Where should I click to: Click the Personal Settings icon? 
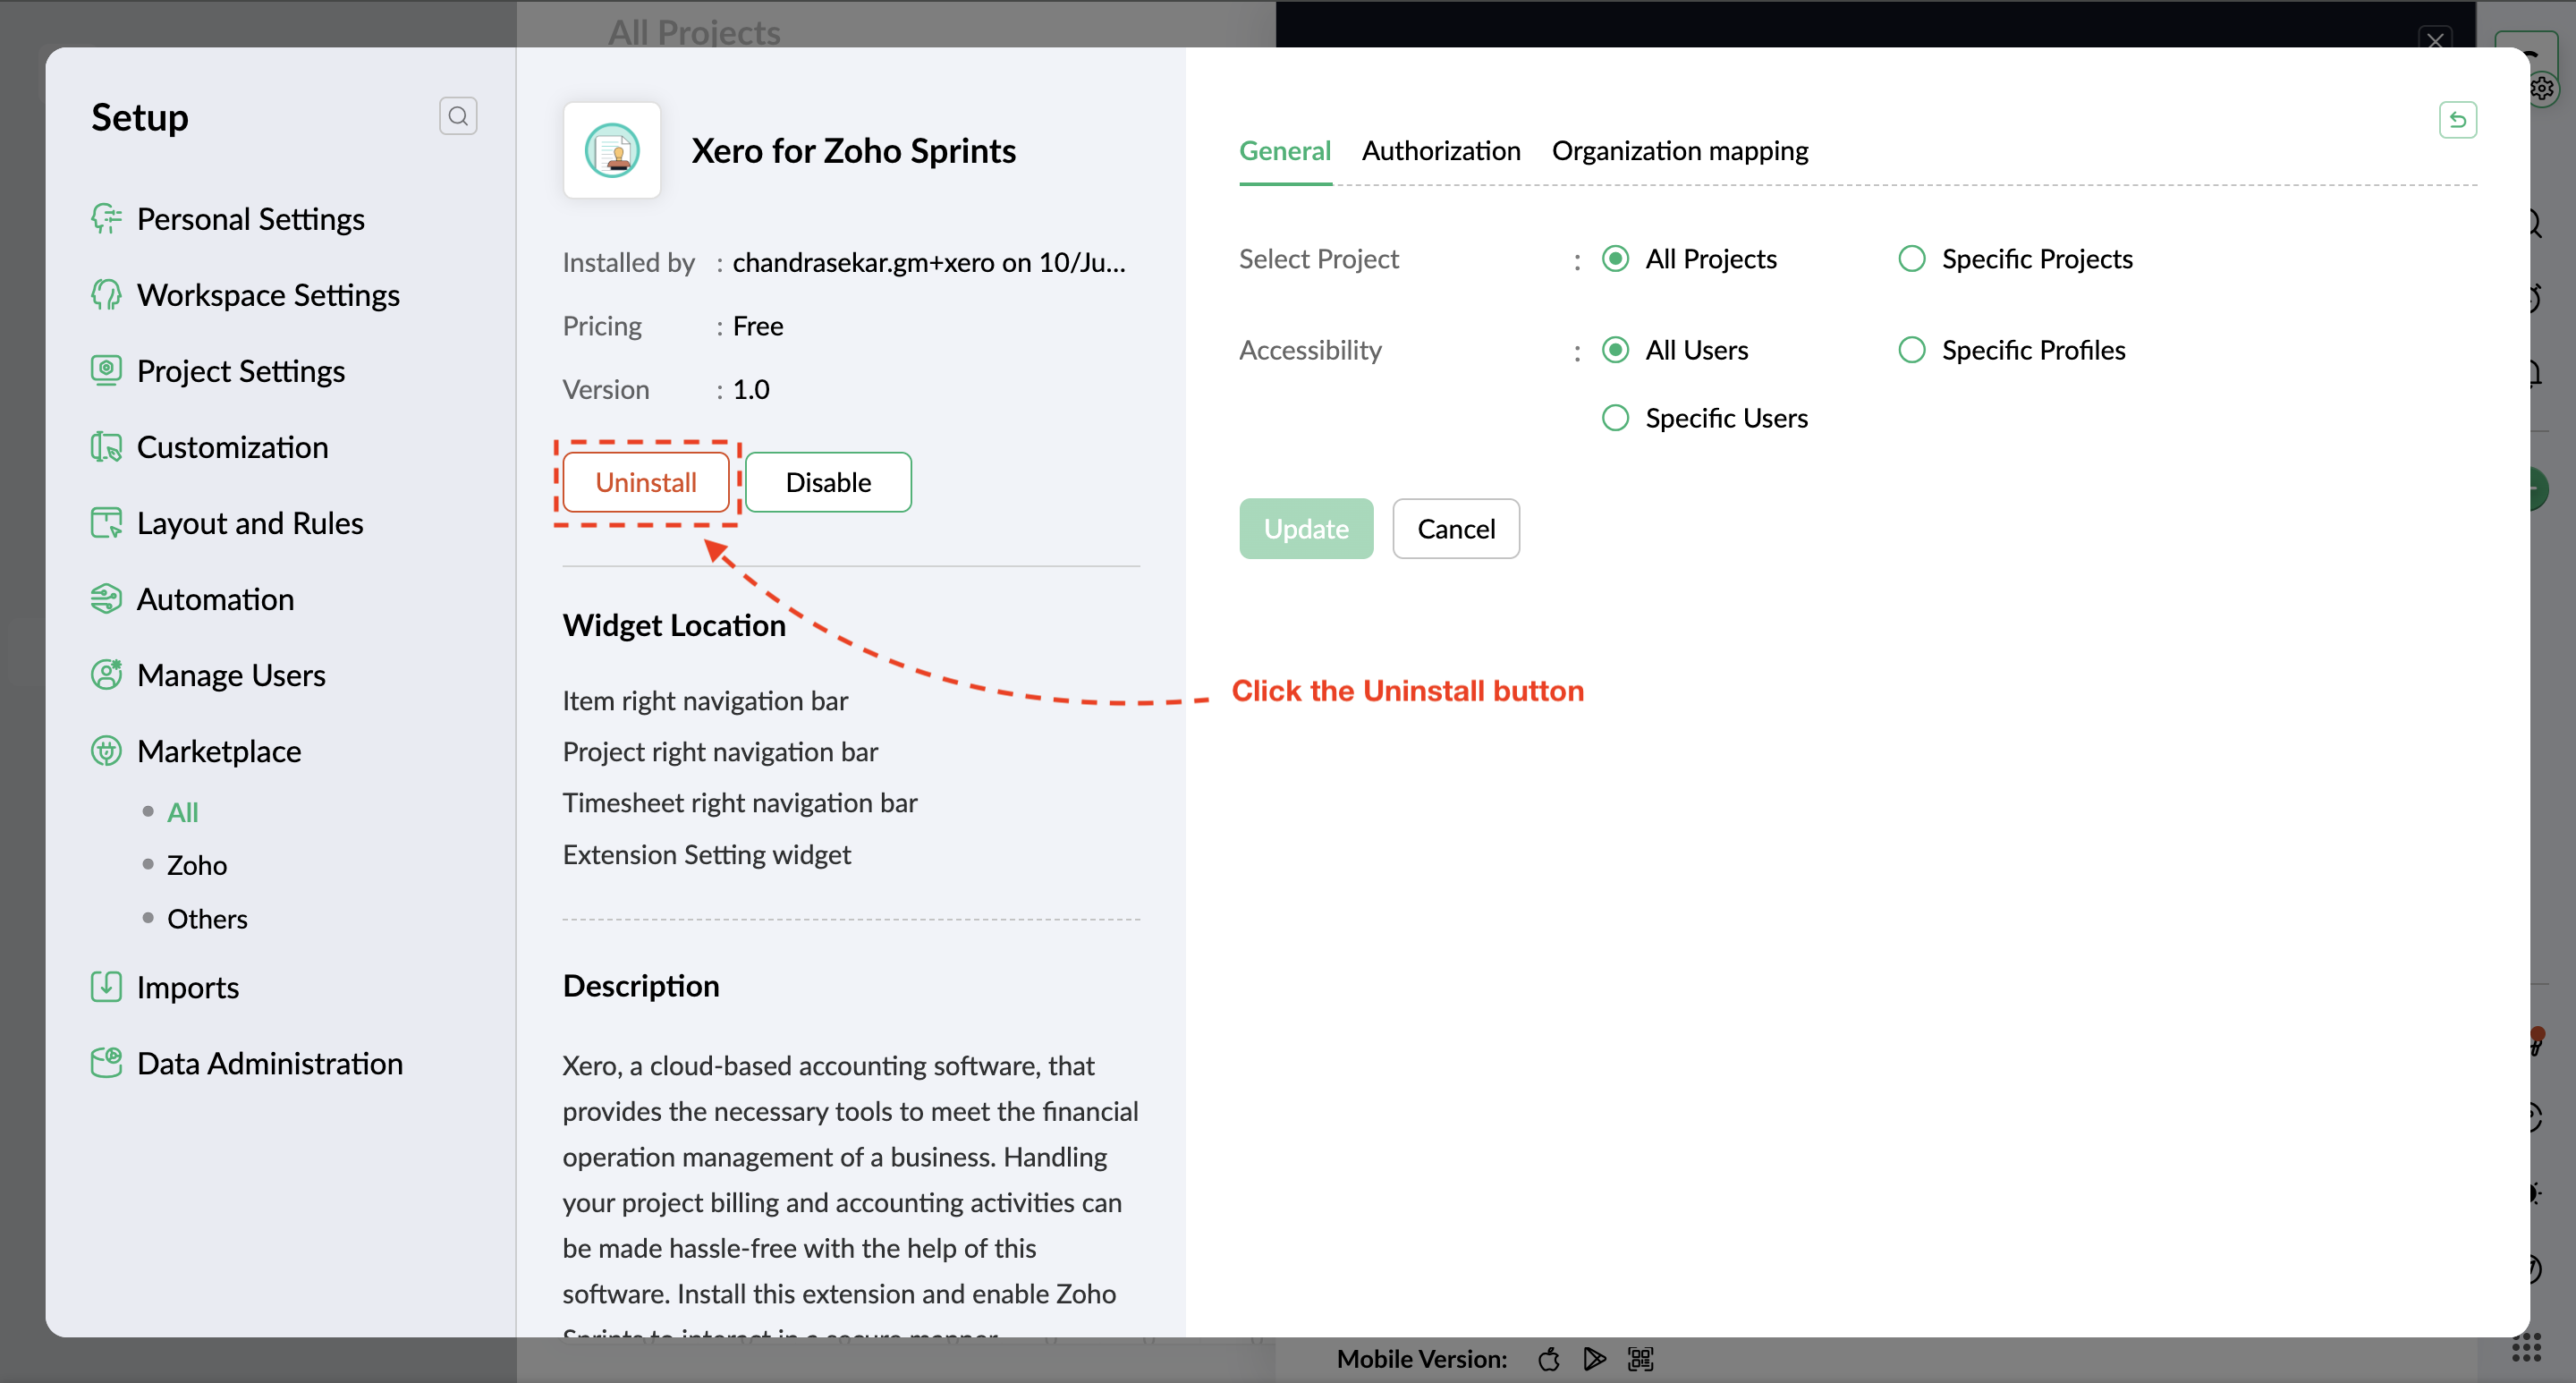(106, 219)
